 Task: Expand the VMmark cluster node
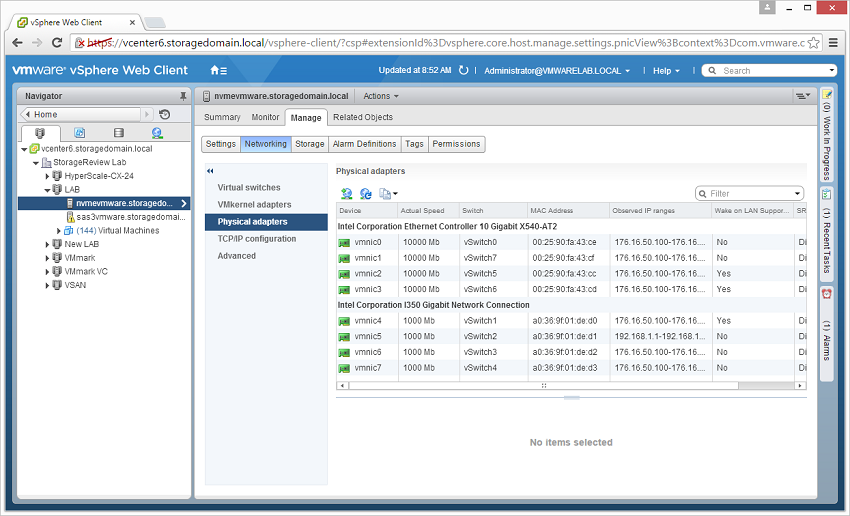(x=47, y=258)
